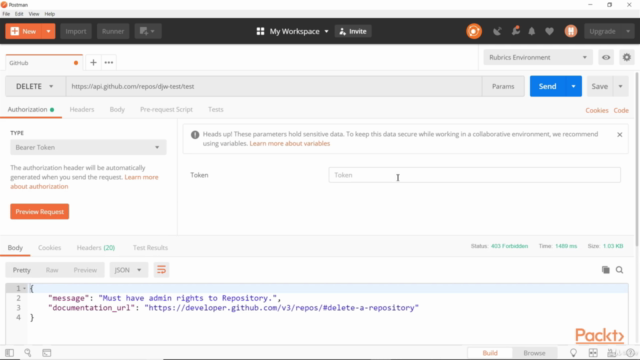Click the Import button
640x360 pixels.
click(76, 31)
